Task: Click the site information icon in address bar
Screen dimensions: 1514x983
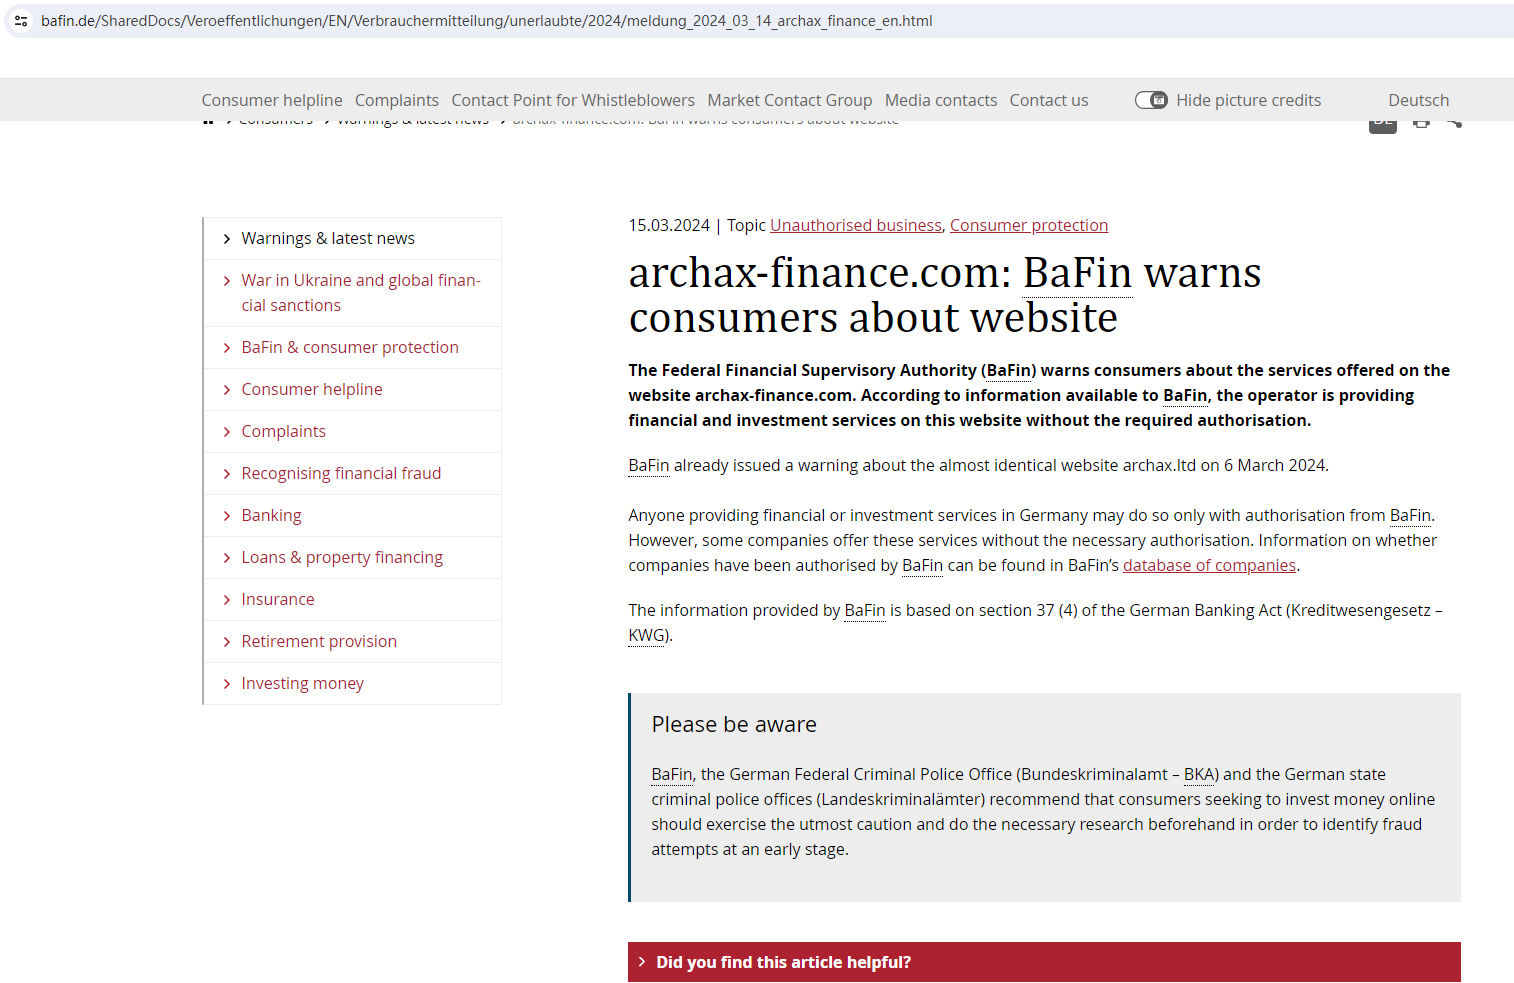Action: click(21, 21)
